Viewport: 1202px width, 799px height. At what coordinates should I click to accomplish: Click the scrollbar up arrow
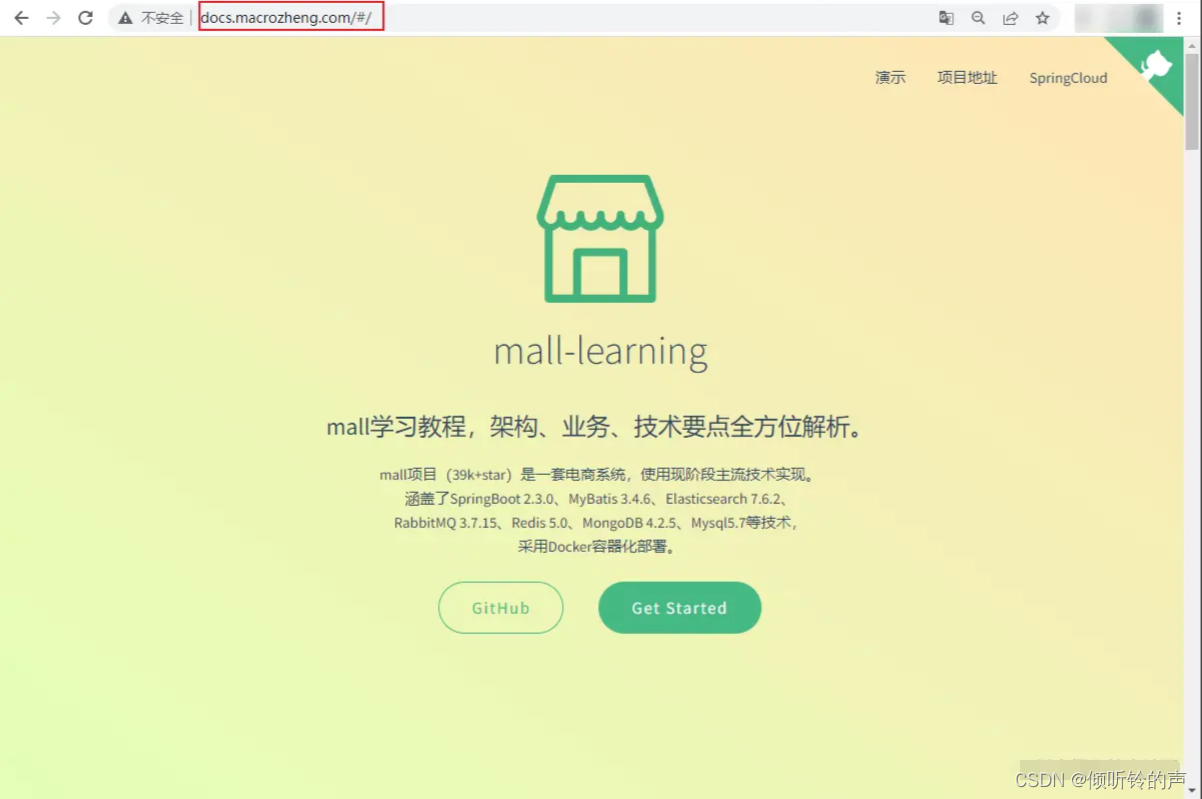coord(1192,46)
